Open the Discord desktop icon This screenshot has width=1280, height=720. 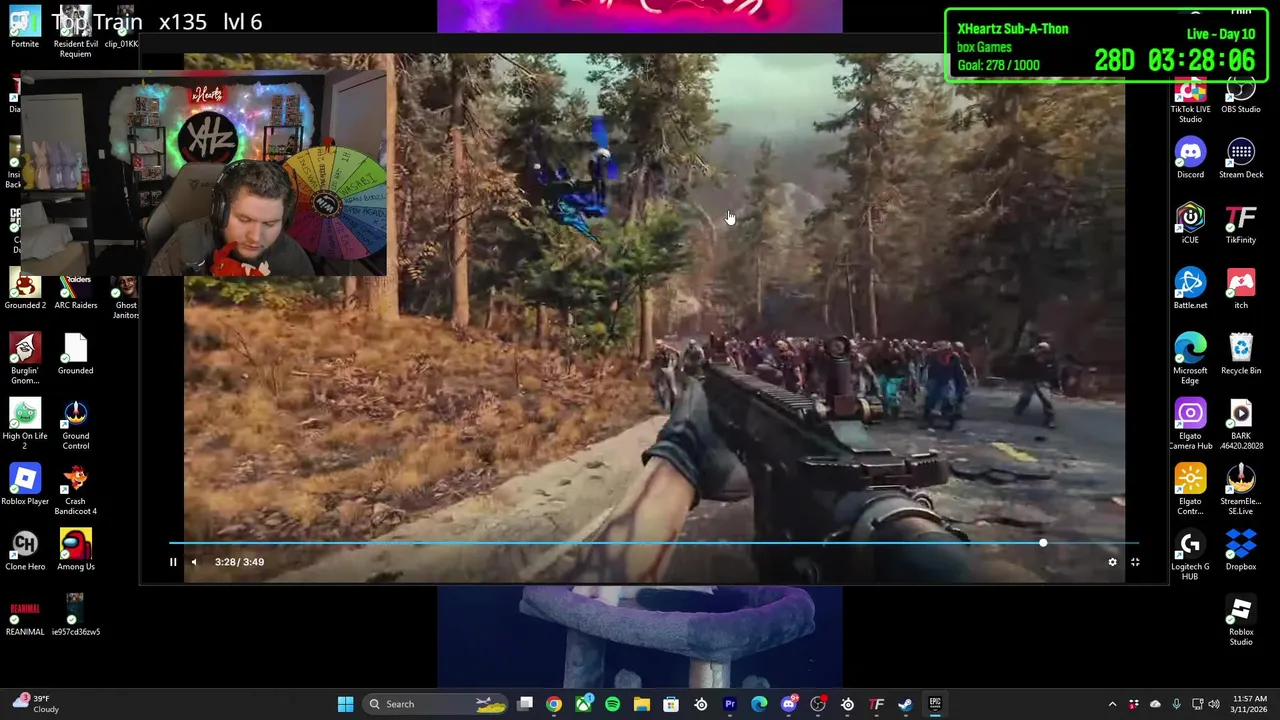(x=1190, y=160)
